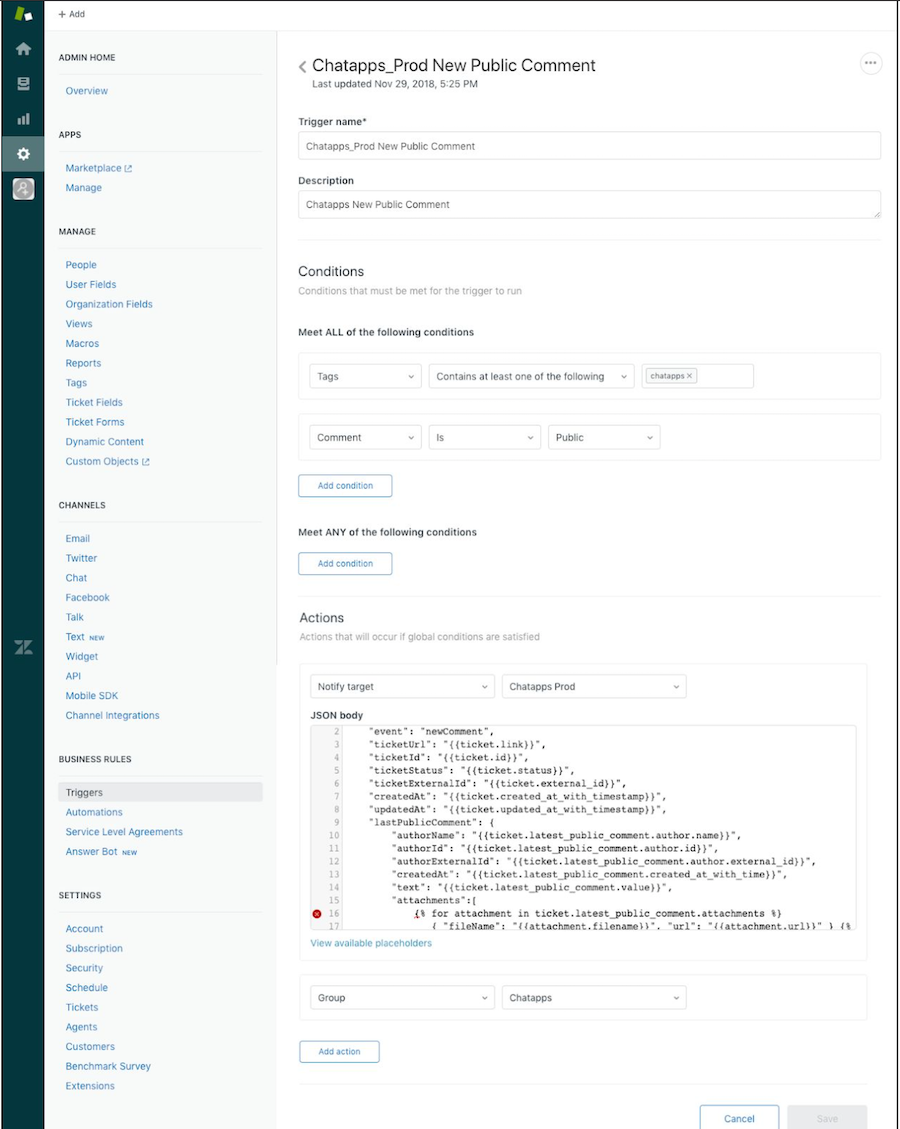The width and height of the screenshot is (900, 1129).
Task: Open the Chatapps group value dropdown
Action: [594, 998]
